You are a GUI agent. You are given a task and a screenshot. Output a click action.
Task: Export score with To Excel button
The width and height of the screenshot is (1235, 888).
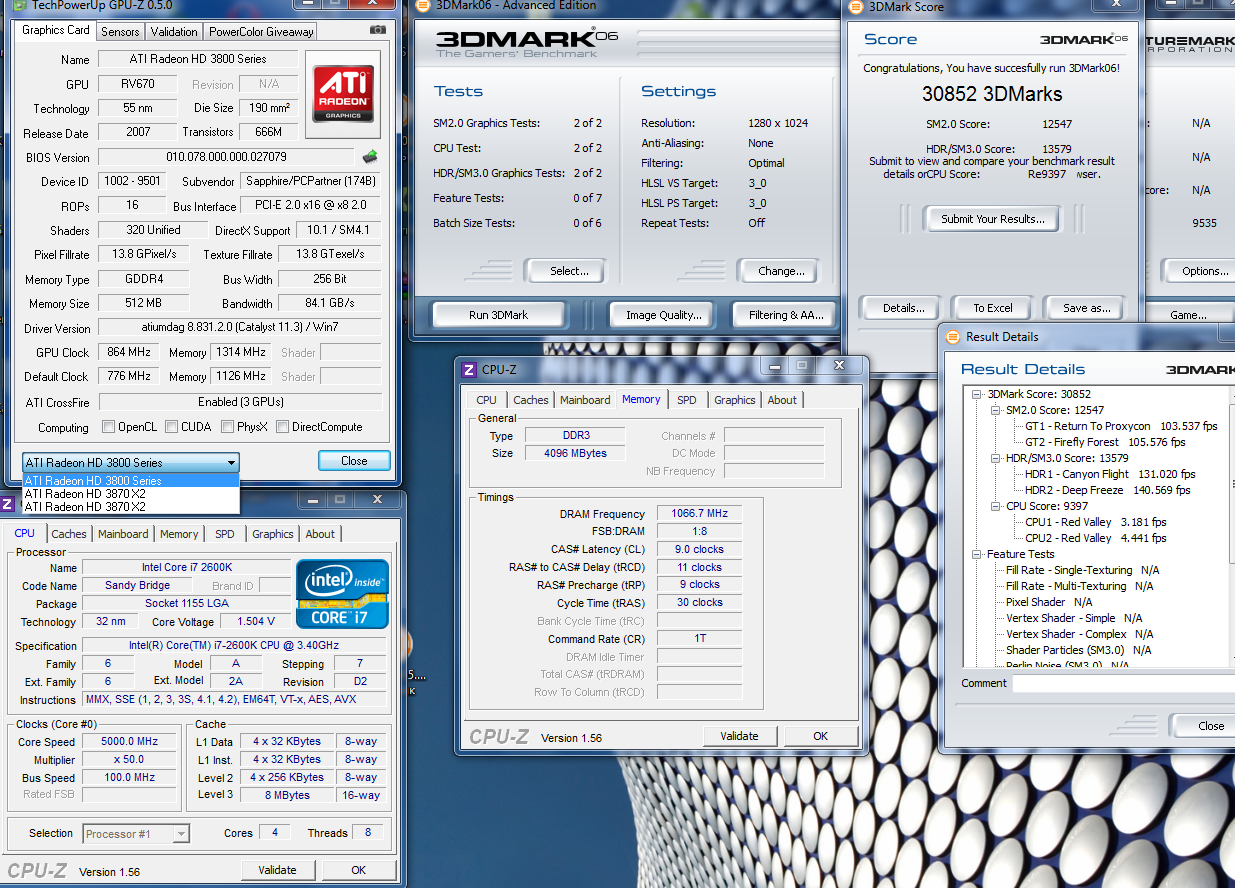point(993,308)
